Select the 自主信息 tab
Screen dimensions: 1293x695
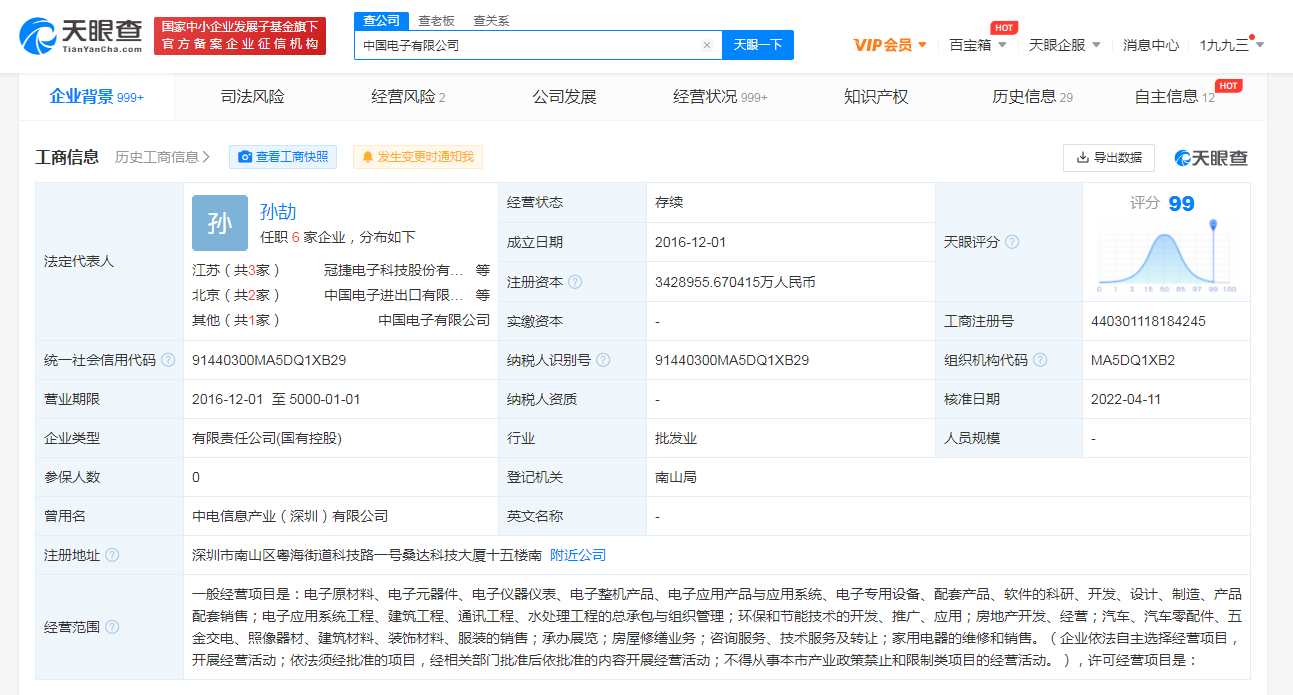click(1175, 97)
